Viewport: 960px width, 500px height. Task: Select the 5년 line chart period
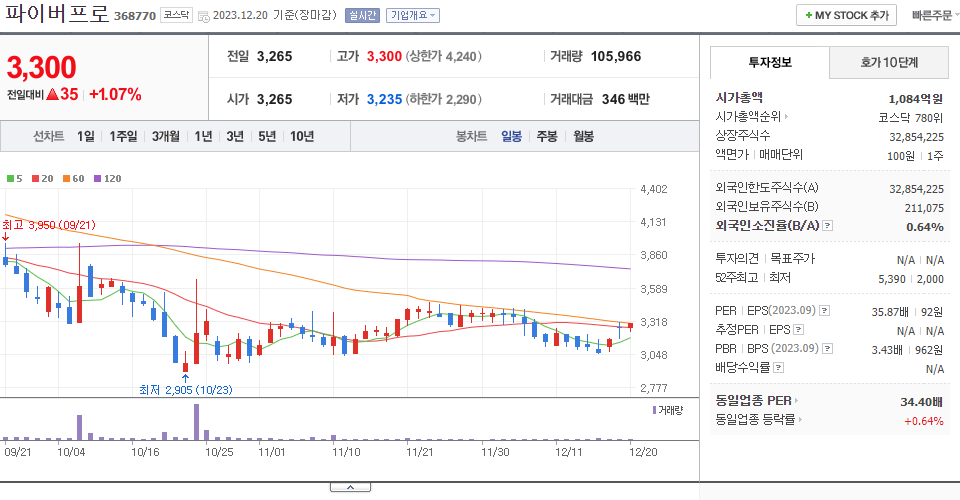click(x=267, y=136)
